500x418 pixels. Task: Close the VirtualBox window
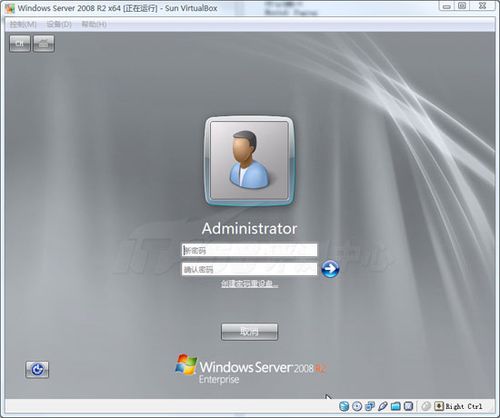[x=482, y=6]
